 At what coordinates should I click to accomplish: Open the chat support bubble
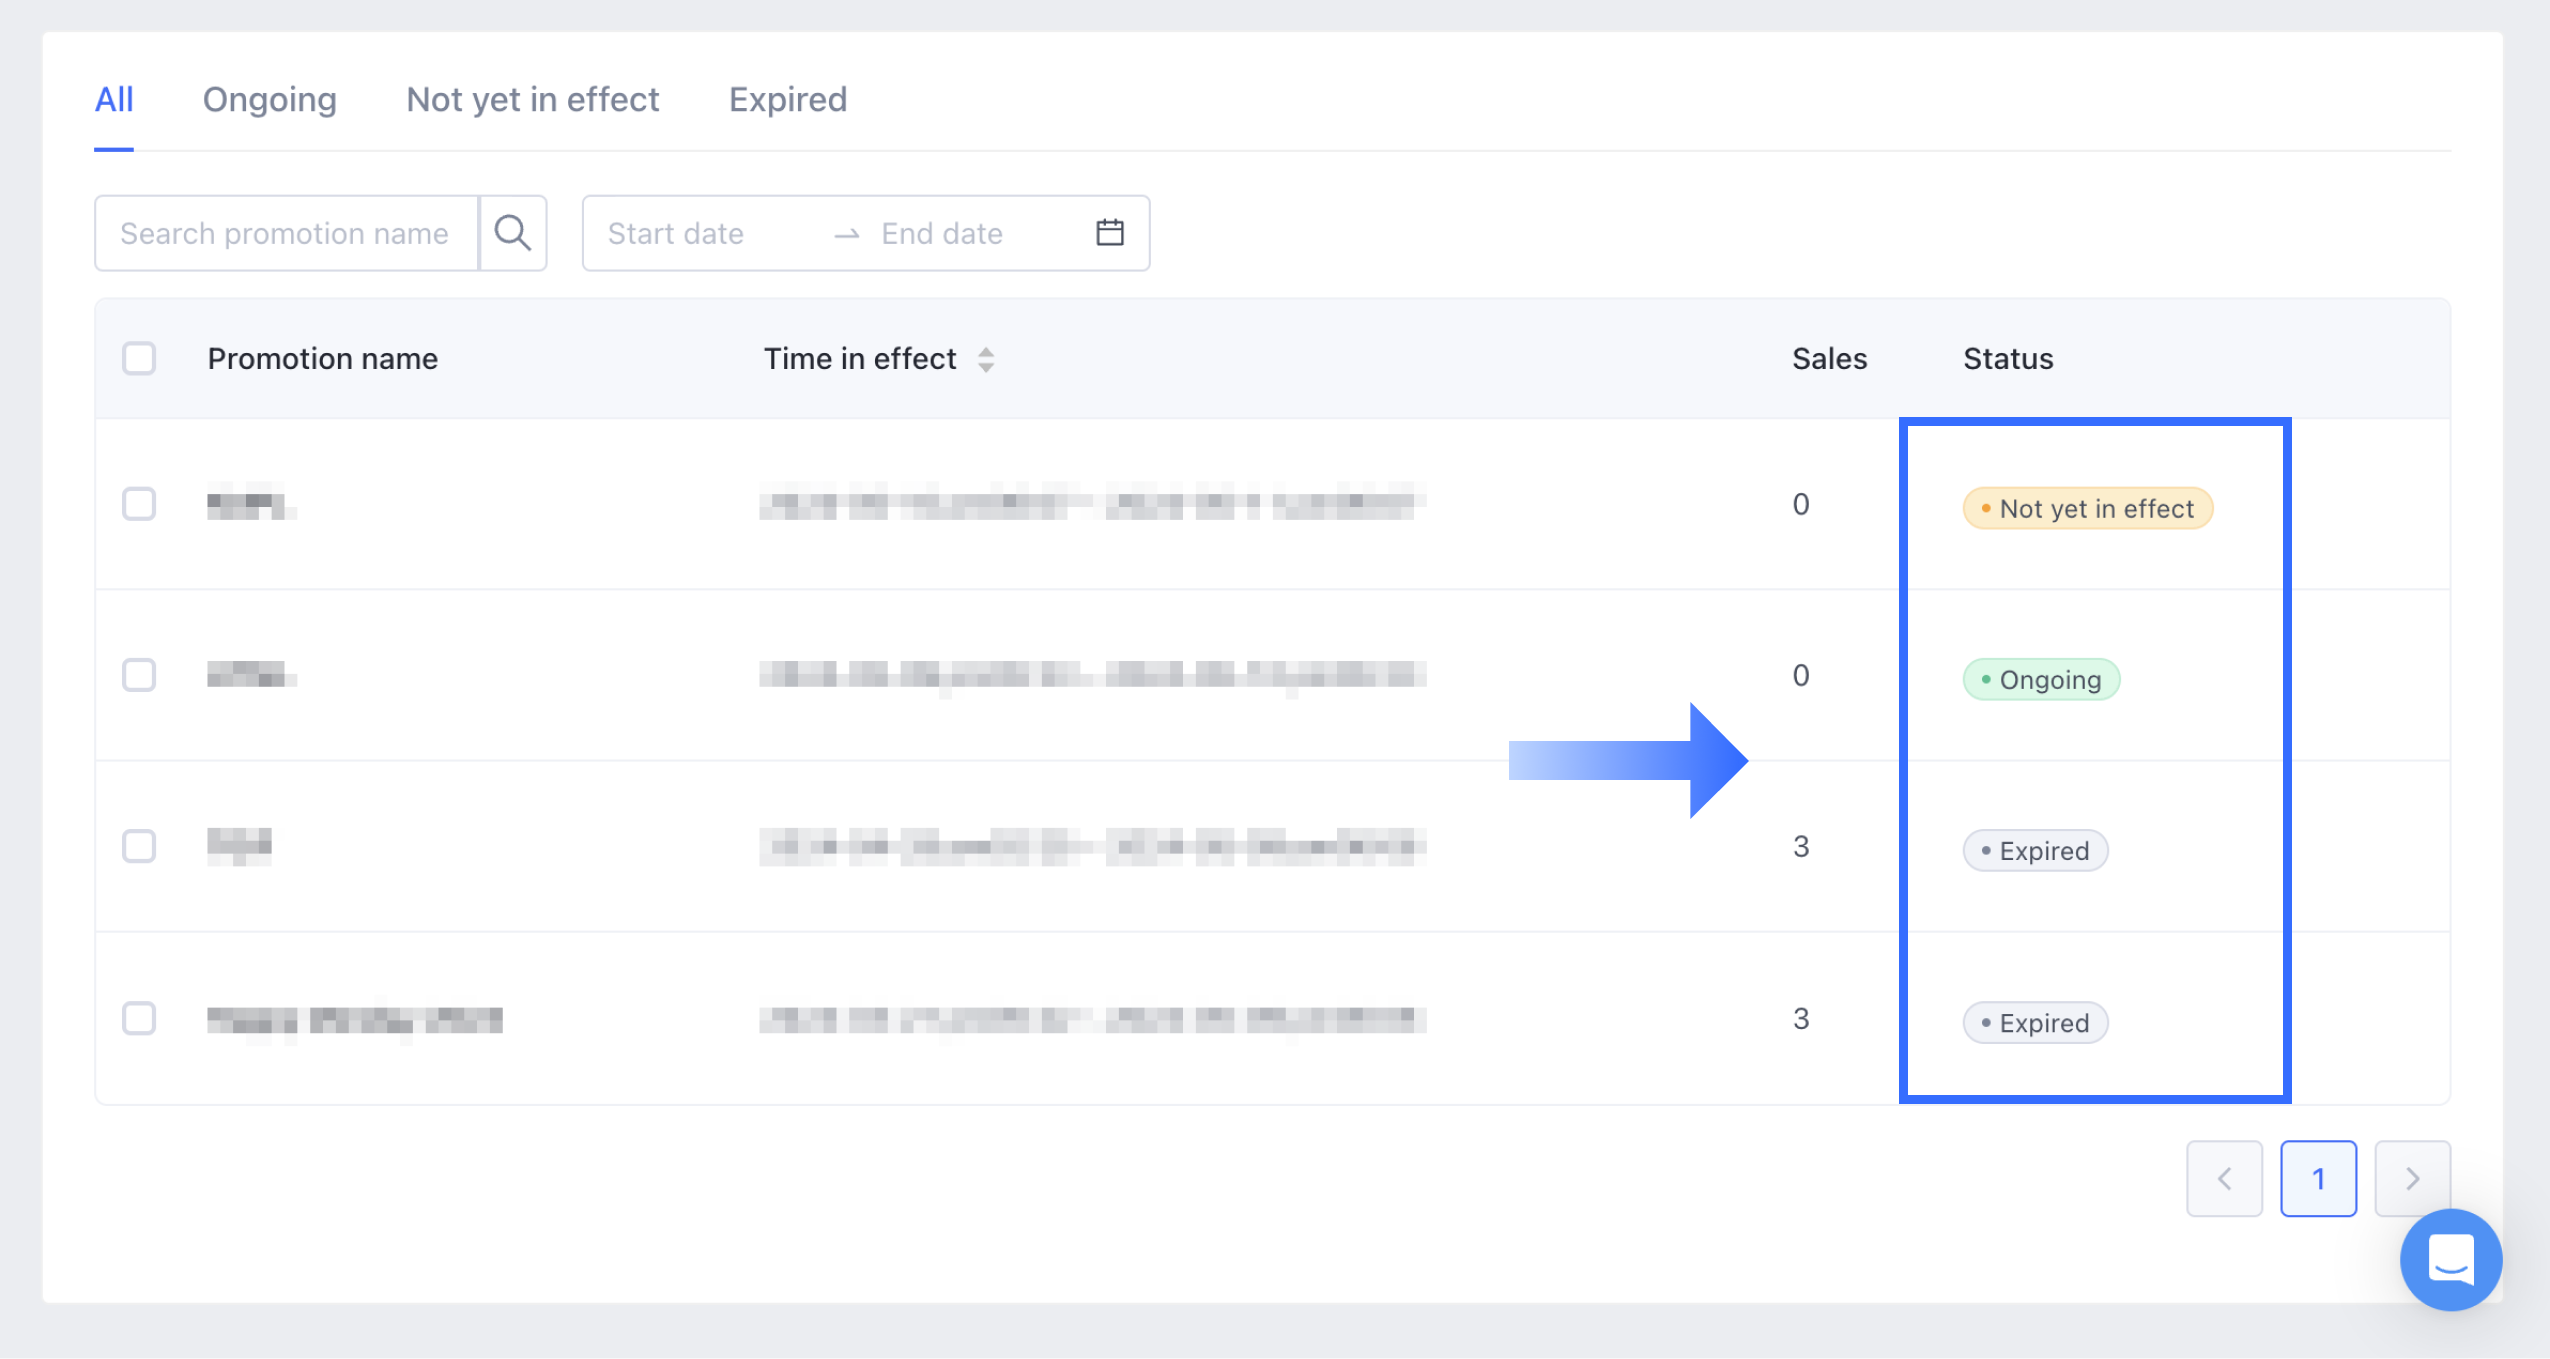point(2450,1259)
